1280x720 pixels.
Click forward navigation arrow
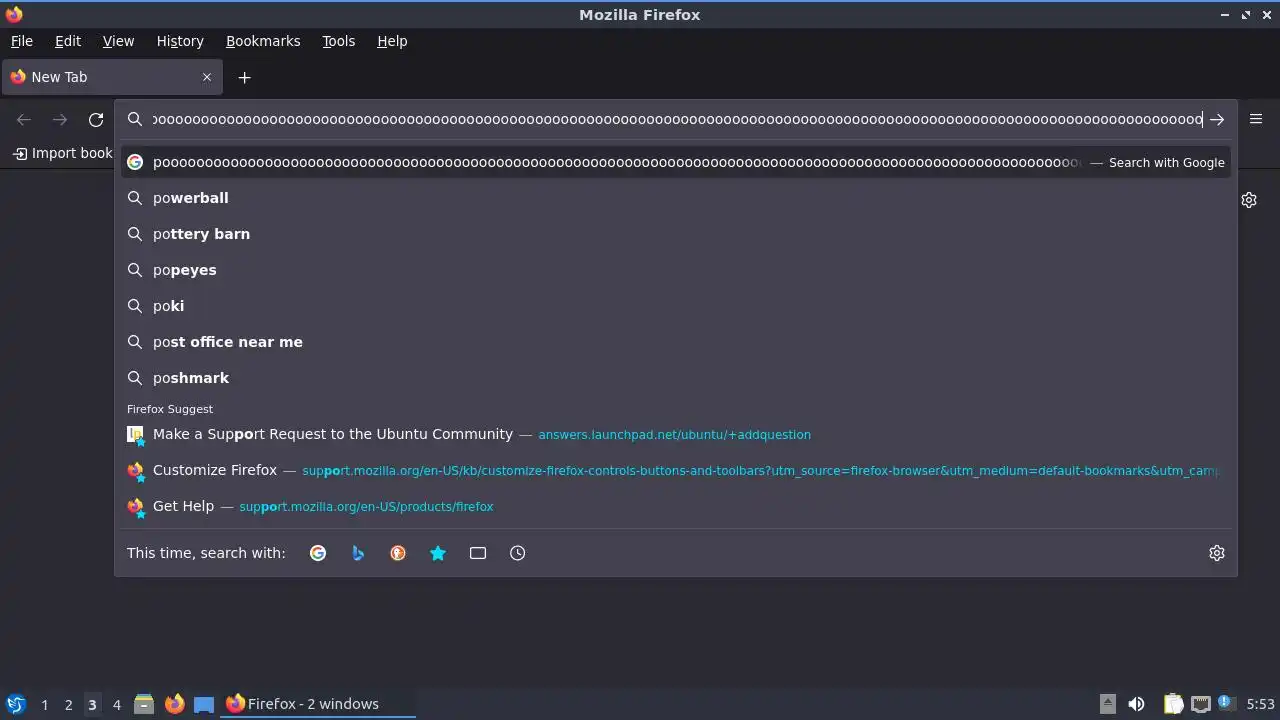(x=60, y=120)
